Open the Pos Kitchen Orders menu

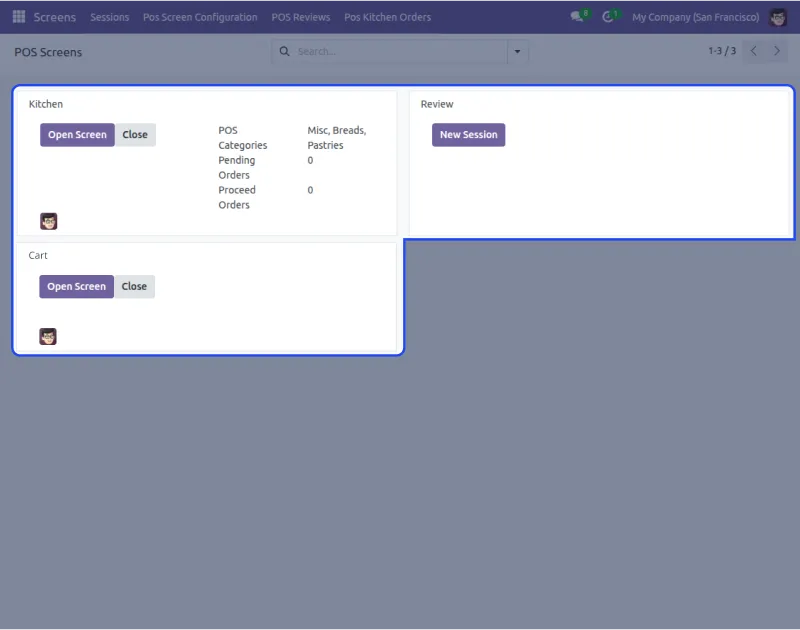tap(388, 17)
